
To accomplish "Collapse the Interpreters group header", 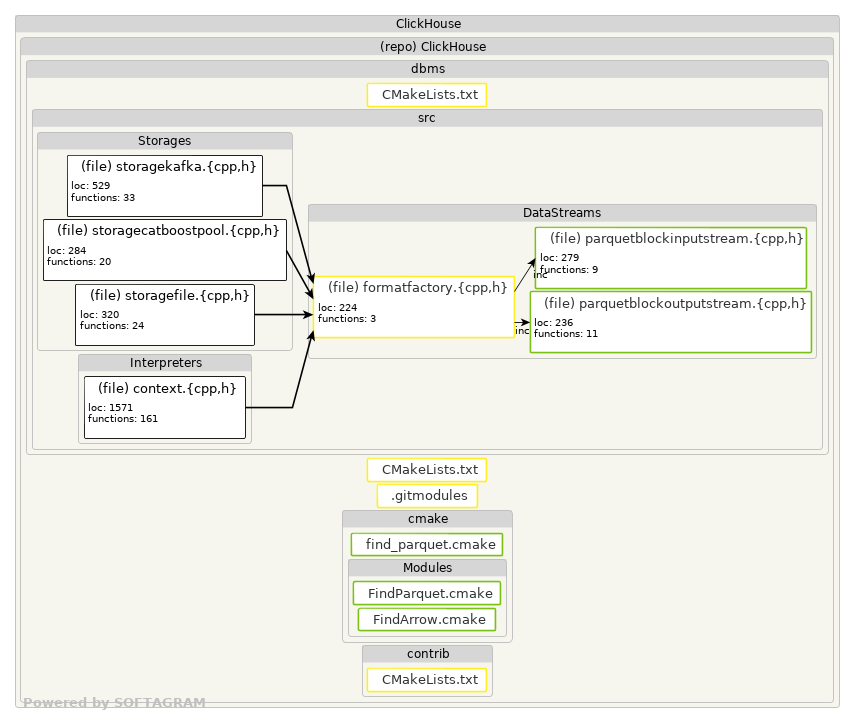I will tap(164, 363).
